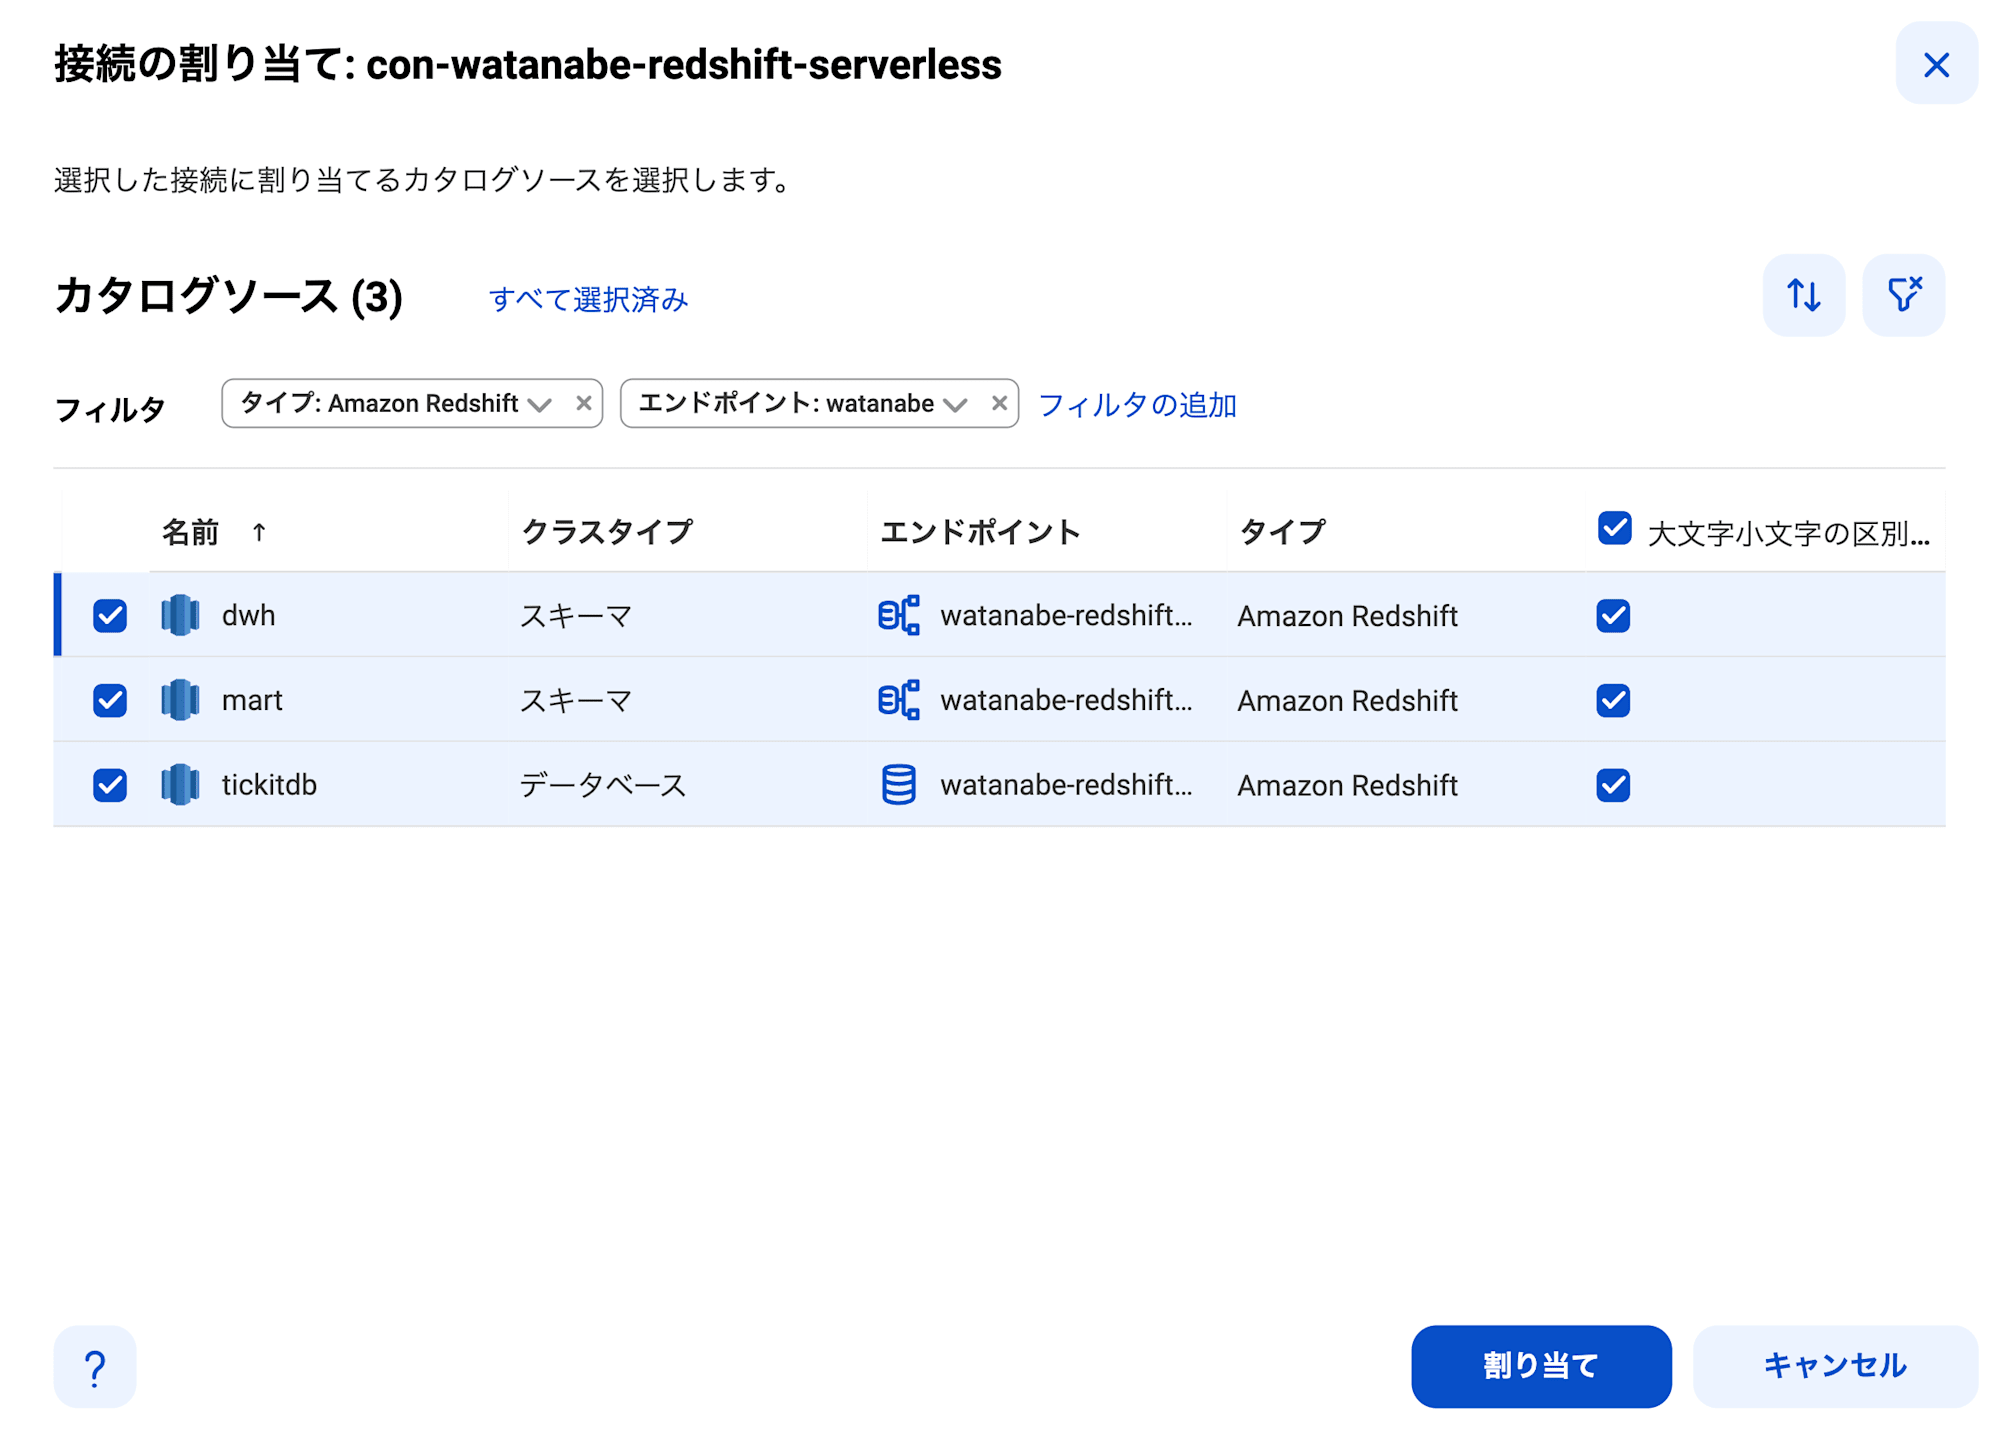Viewport: 2000px width, 1432px height.
Task: Open the sort order icon button
Action: (x=1803, y=295)
